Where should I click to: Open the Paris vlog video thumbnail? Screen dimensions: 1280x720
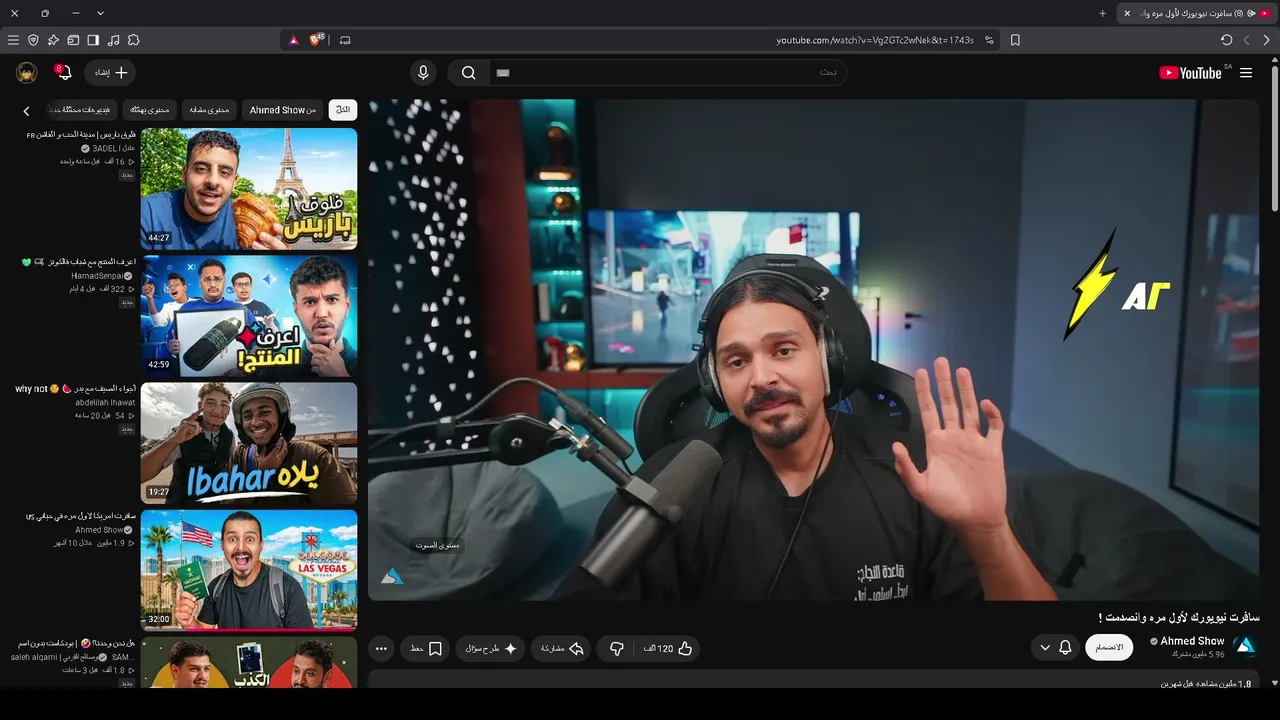[x=249, y=189]
